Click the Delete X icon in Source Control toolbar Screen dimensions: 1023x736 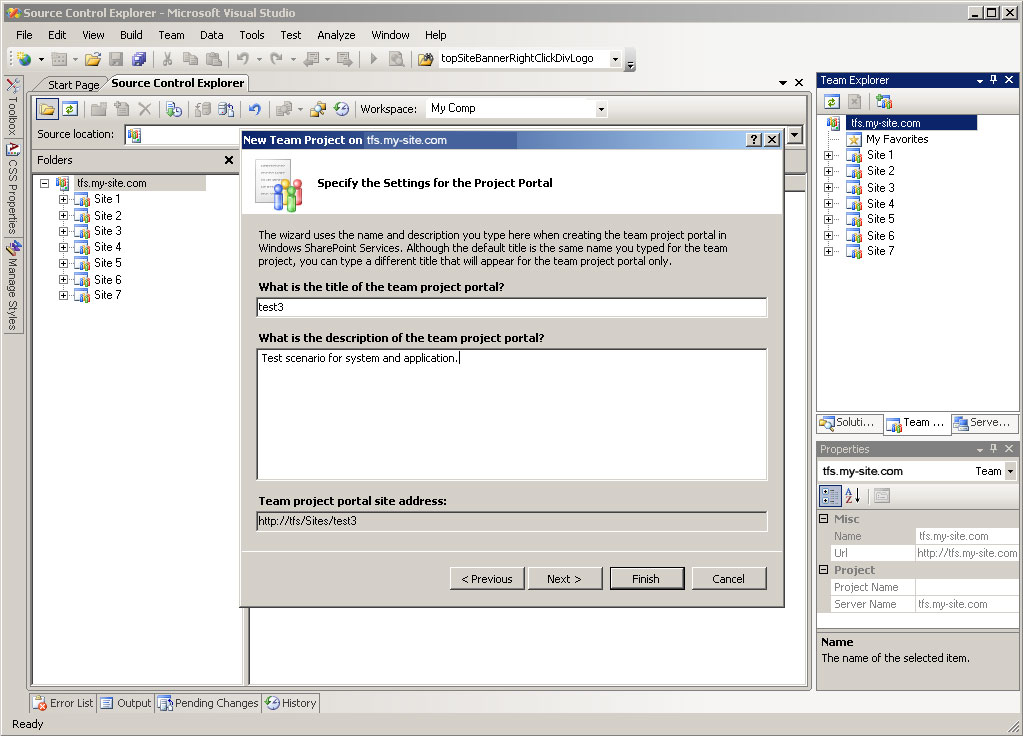tap(145, 110)
